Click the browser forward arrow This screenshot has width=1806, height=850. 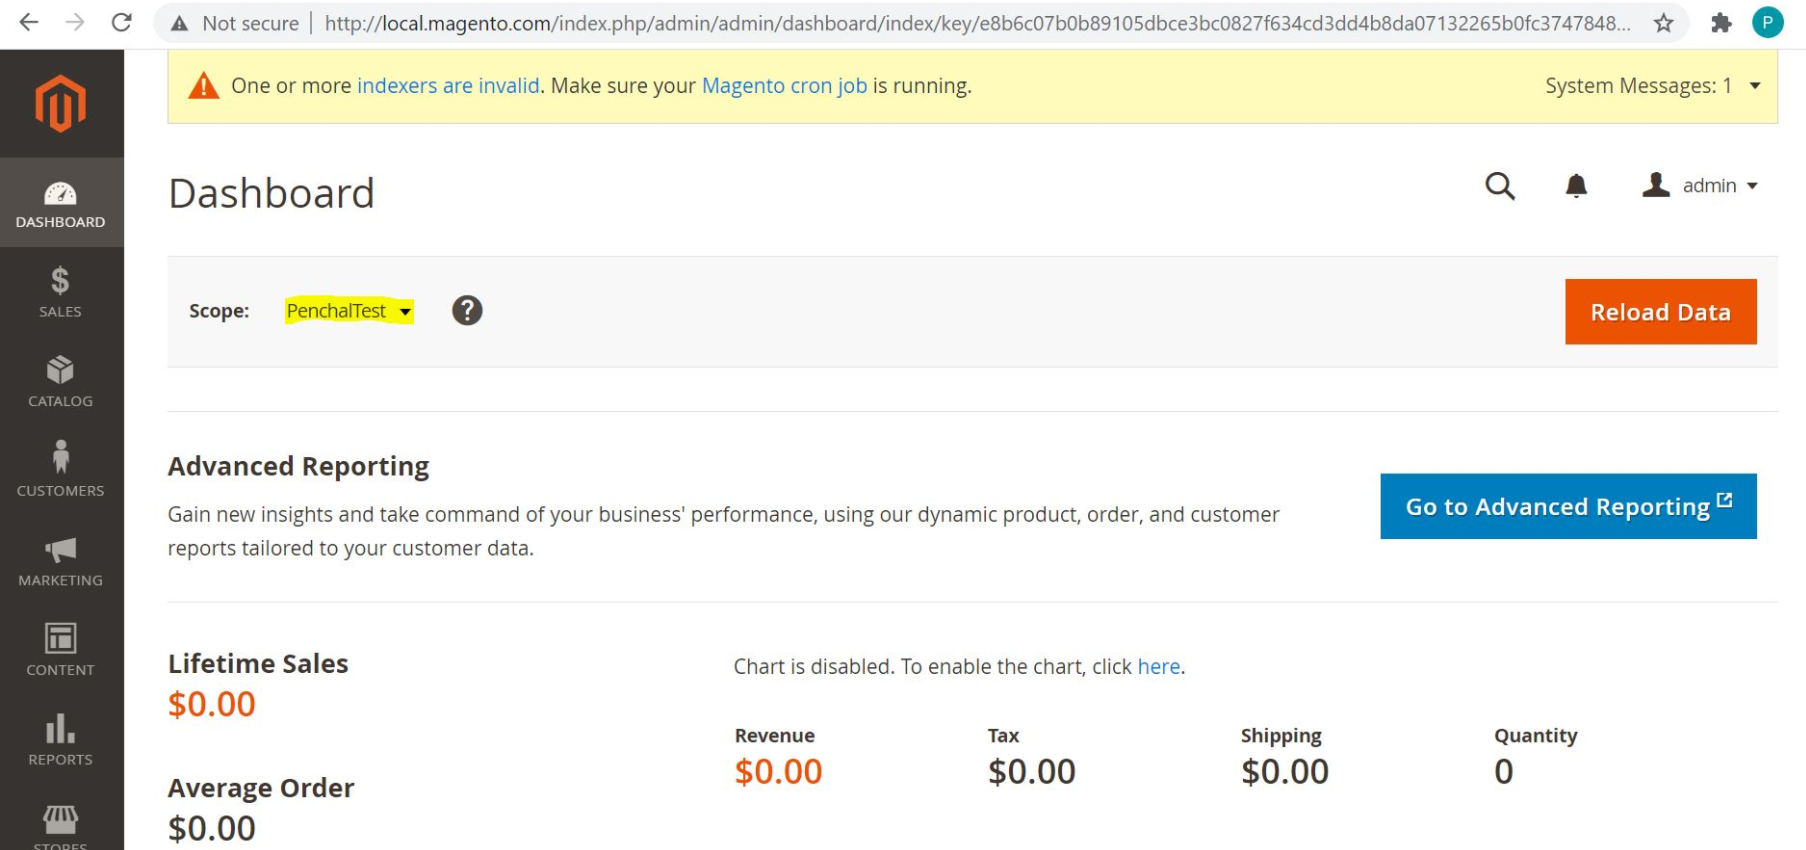(75, 22)
